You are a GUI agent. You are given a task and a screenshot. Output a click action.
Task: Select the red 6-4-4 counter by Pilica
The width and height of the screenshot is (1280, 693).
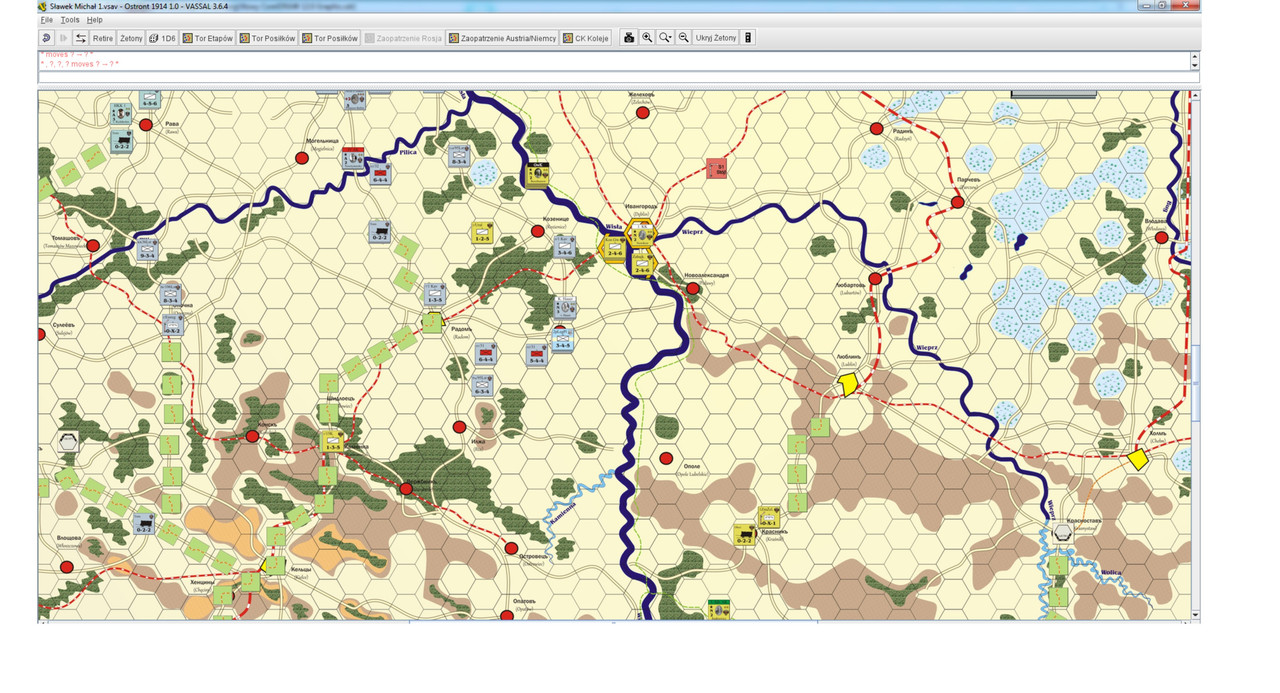click(x=380, y=175)
